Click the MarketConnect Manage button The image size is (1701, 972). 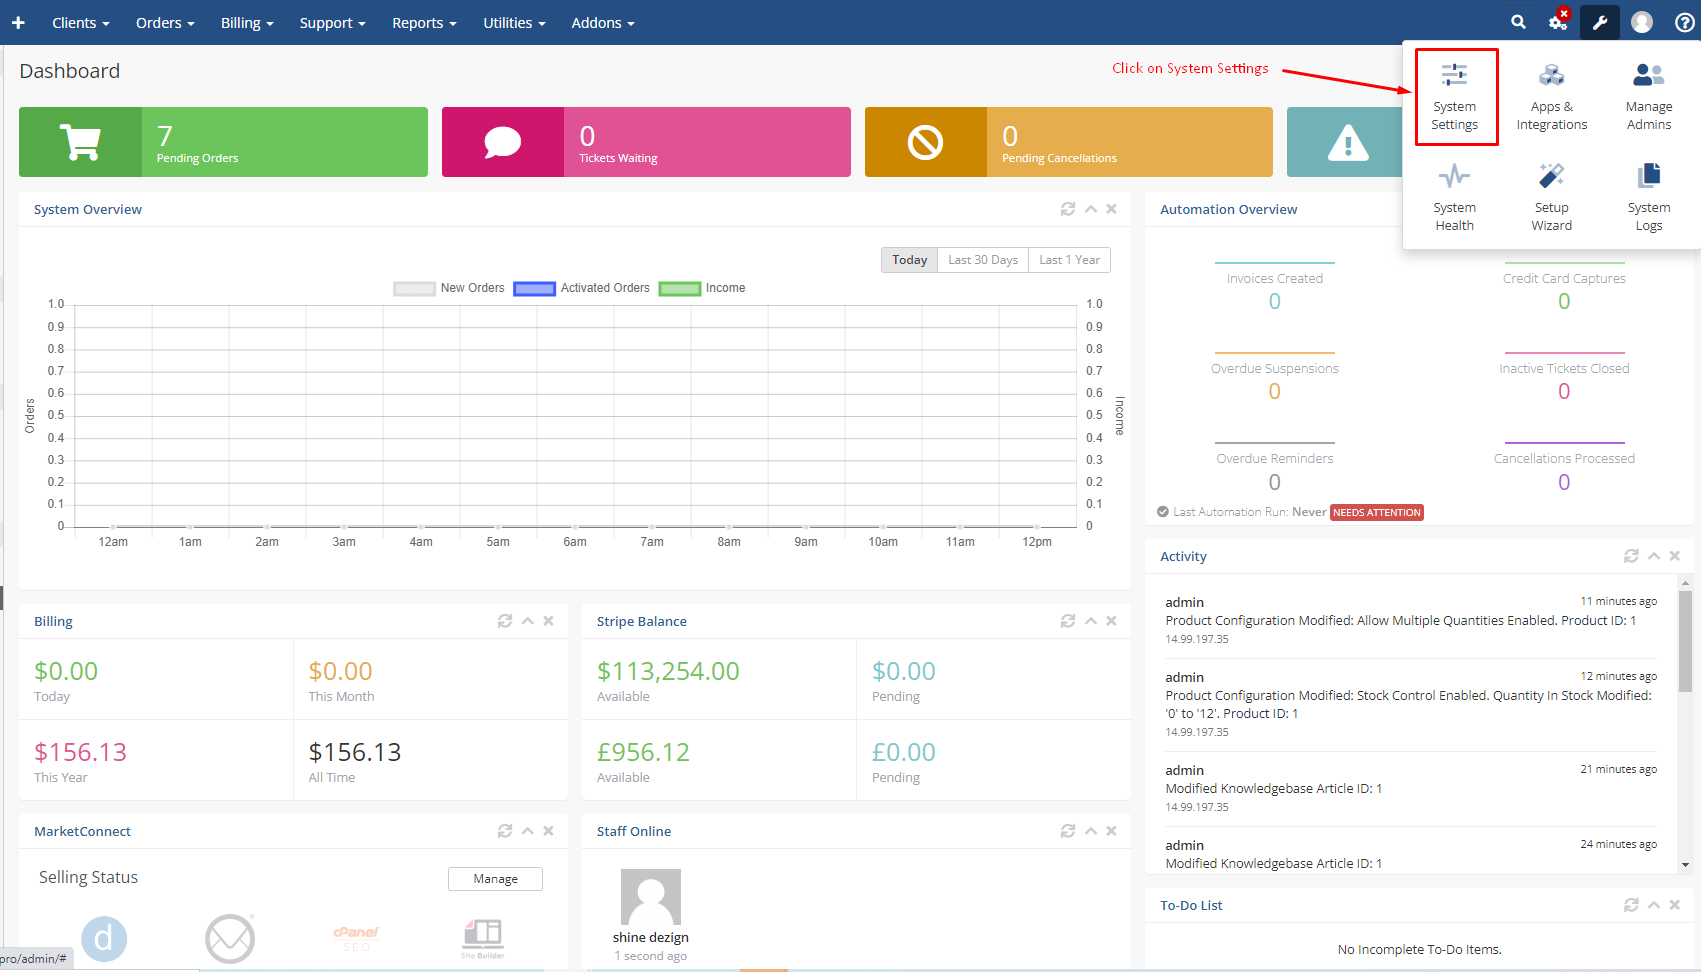[495, 878]
